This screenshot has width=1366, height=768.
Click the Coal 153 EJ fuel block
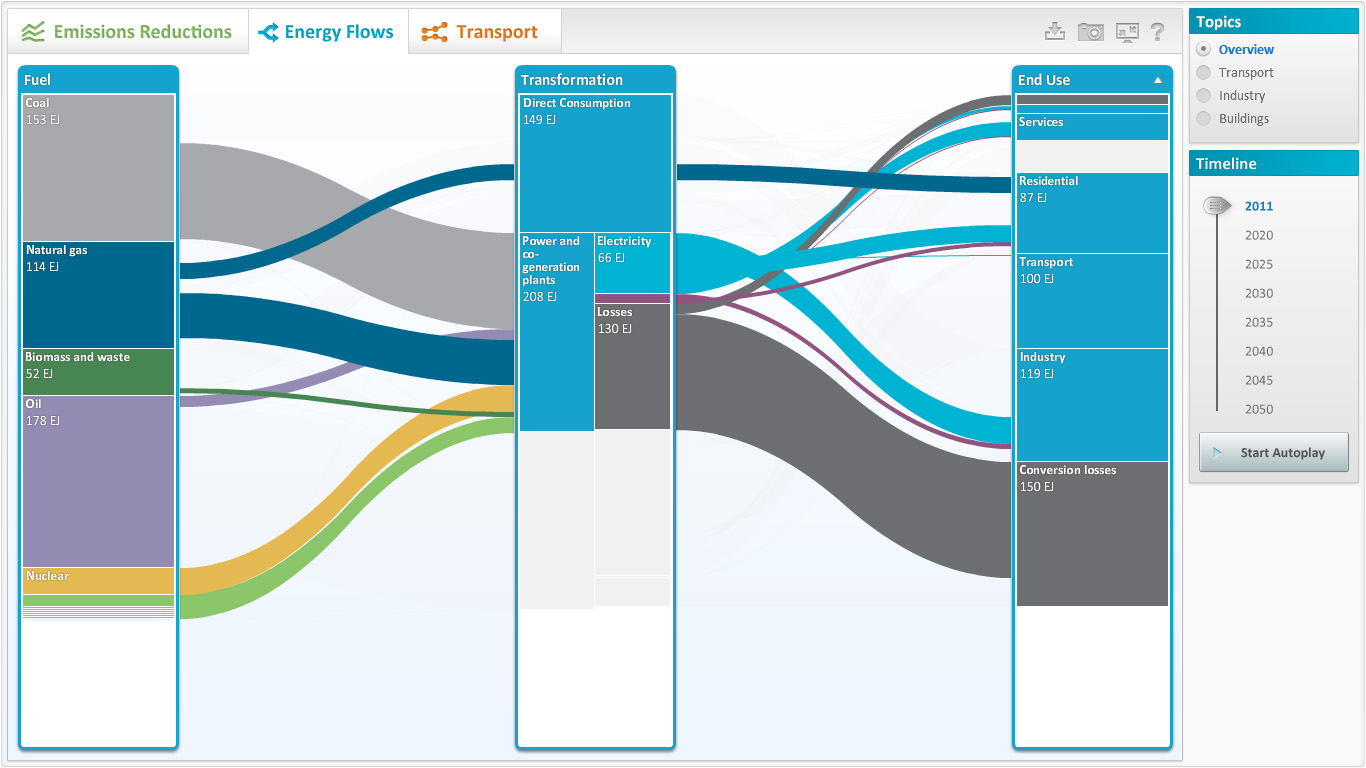click(x=98, y=168)
